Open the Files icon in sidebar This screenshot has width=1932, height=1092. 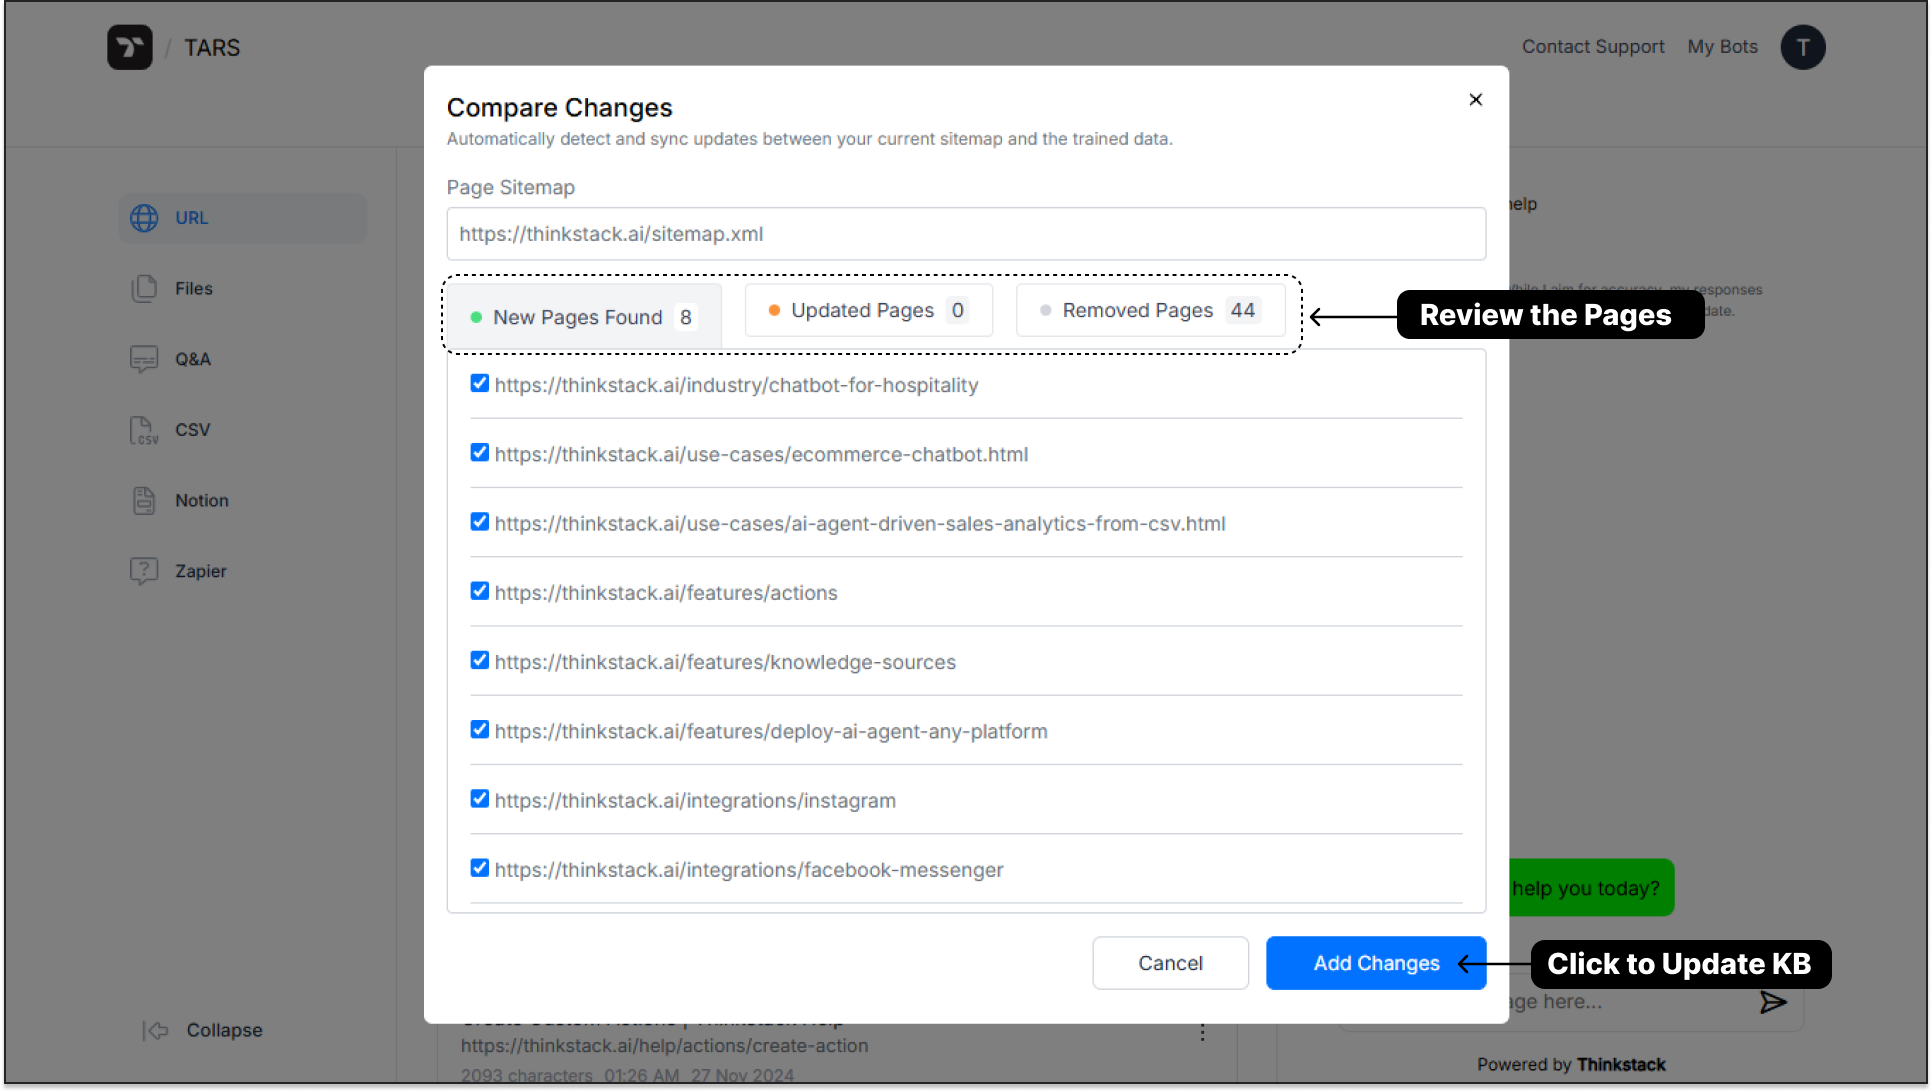click(x=144, y=288)
